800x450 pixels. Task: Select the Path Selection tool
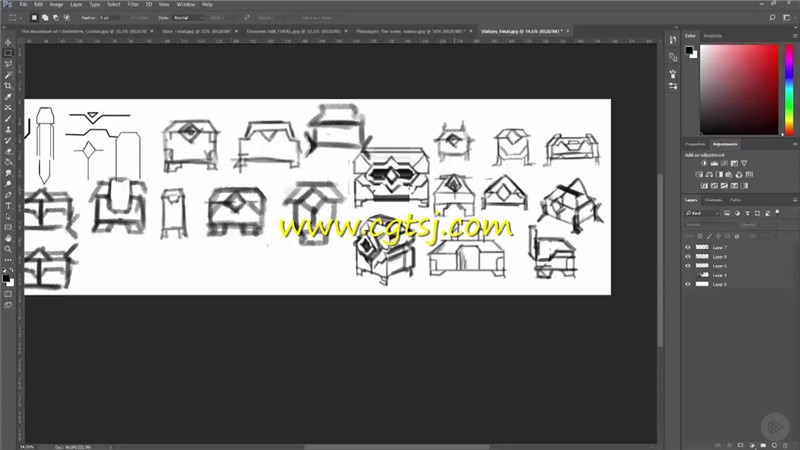tap(8, 217)
